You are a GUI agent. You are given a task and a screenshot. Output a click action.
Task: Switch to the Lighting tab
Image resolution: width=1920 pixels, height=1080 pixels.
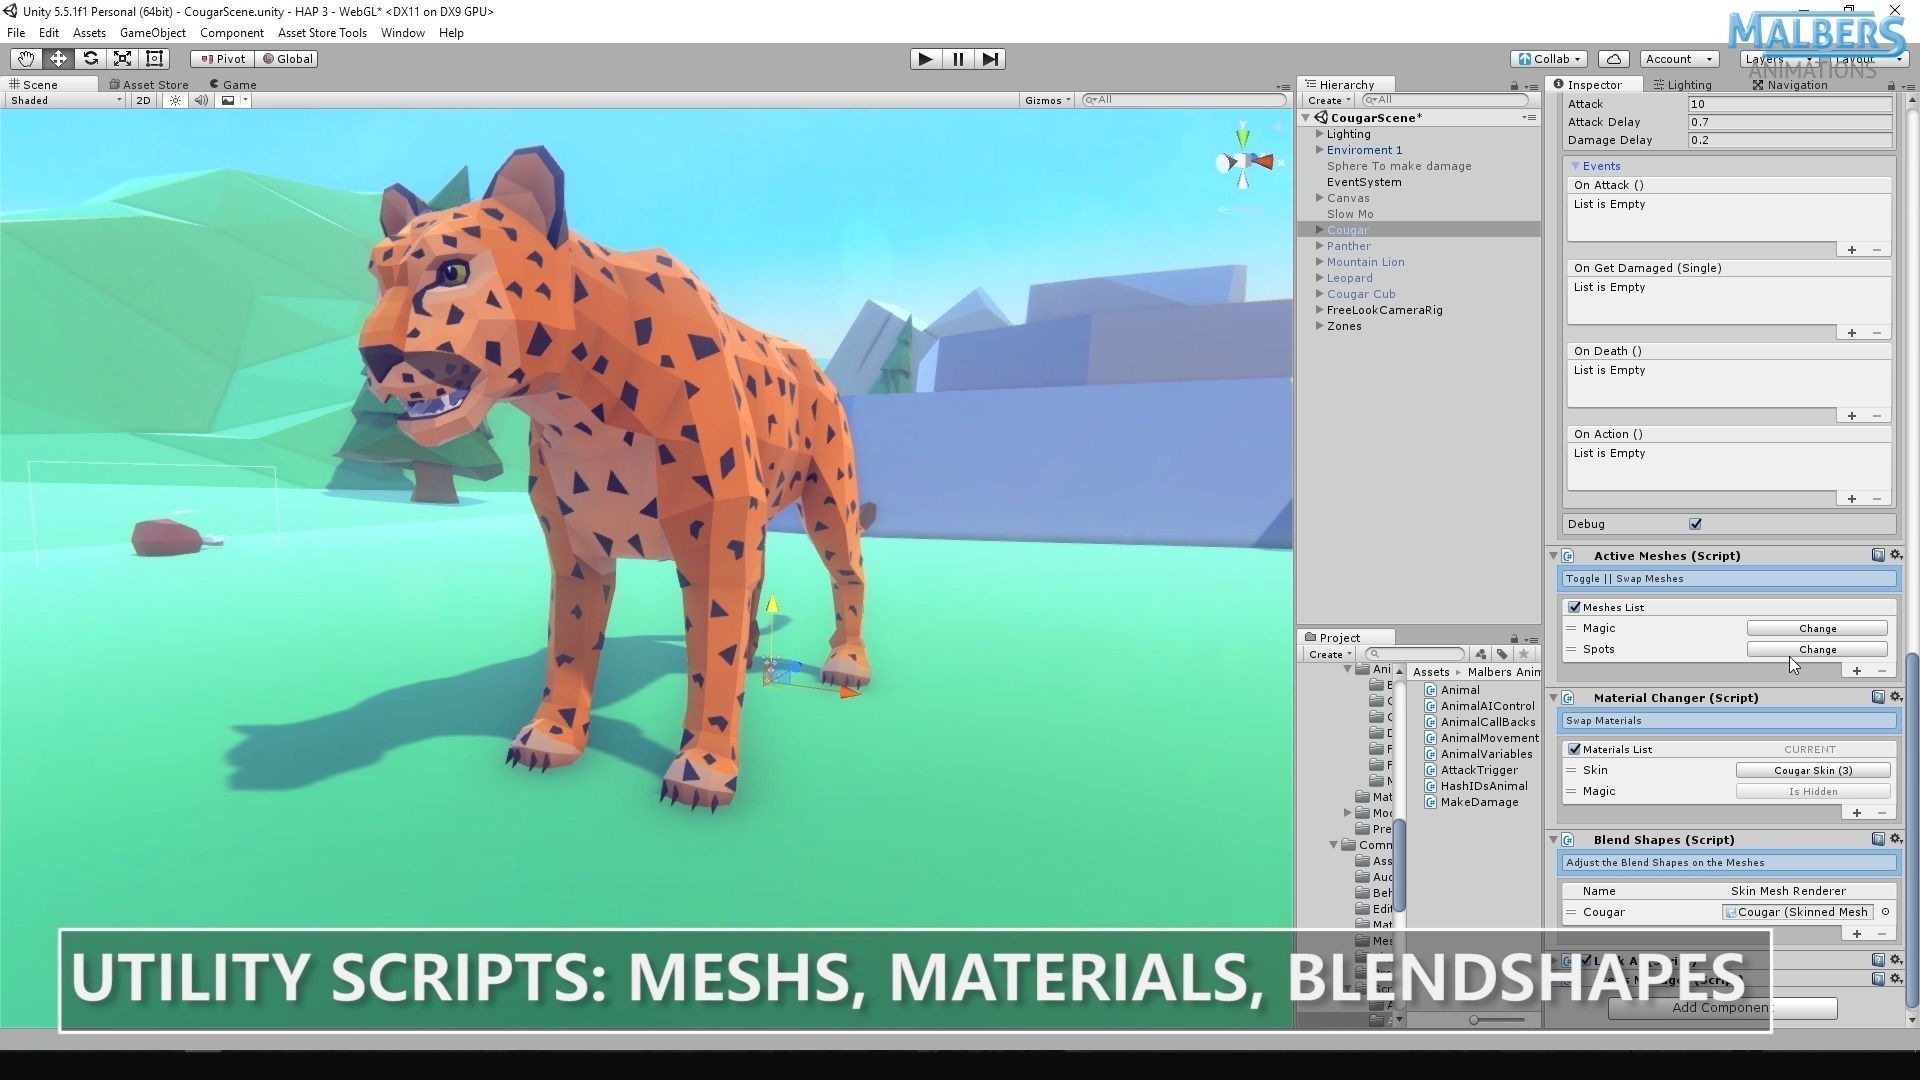(1683, 85)
